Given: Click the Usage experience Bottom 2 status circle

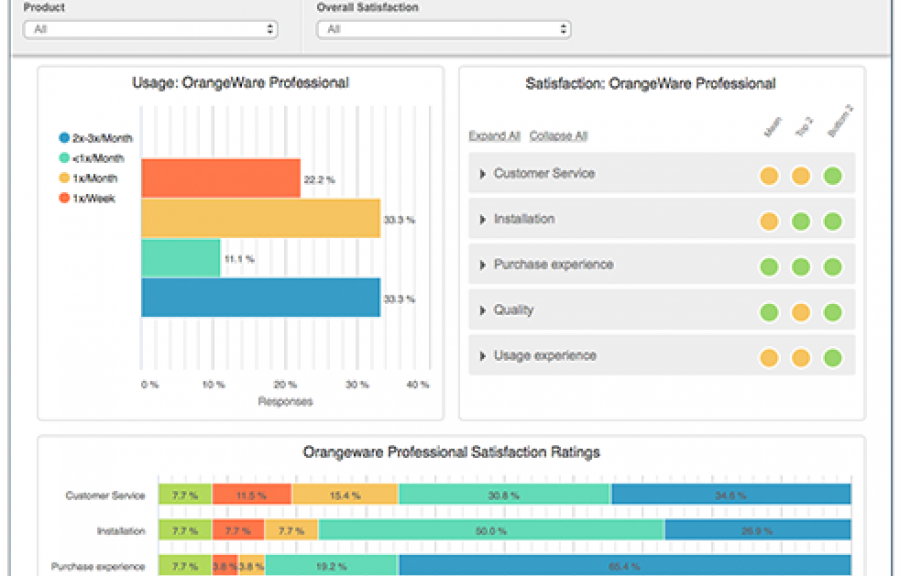Looking at the screenshot, I should click(x=832, y=358).
